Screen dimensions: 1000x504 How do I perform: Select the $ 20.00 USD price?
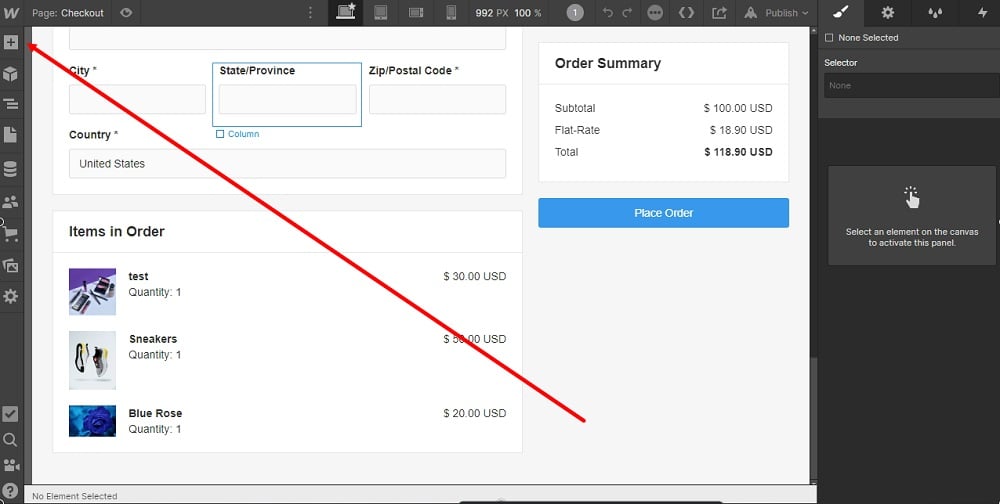(x=474, y=413)
